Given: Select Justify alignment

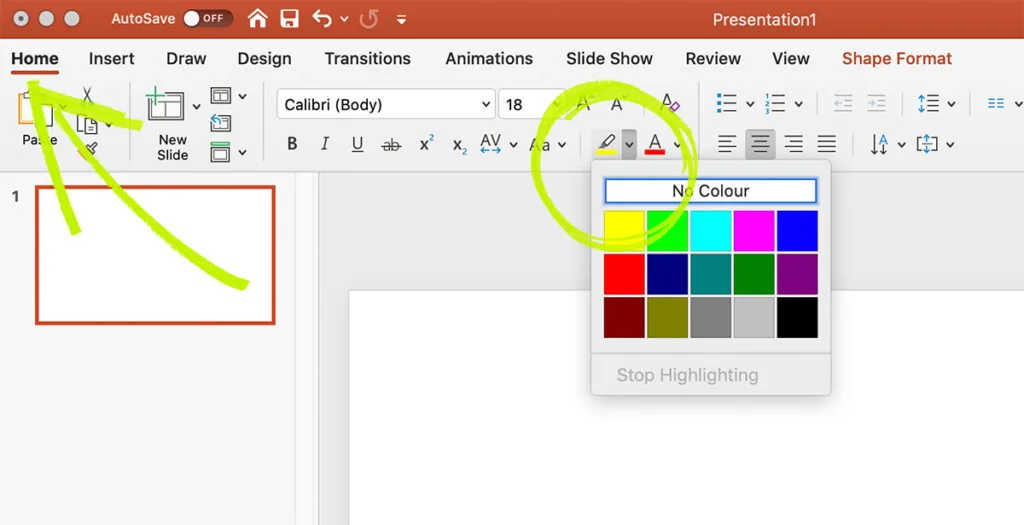Looking at the screenshot, I should click(x=827, y=144).
